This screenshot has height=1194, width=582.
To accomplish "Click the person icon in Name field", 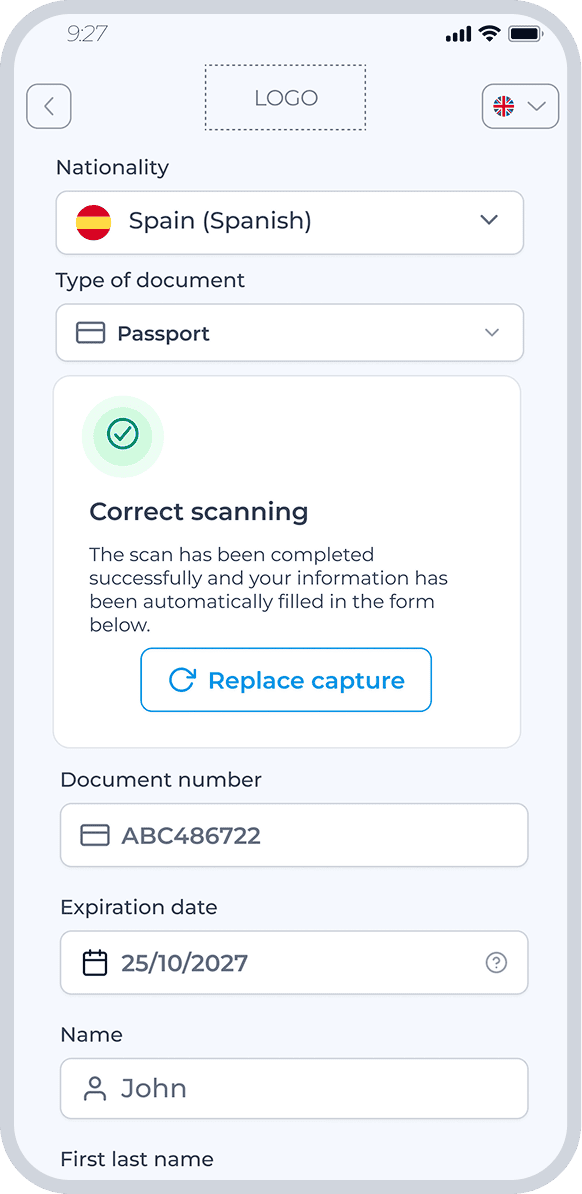I will 94,1089.
